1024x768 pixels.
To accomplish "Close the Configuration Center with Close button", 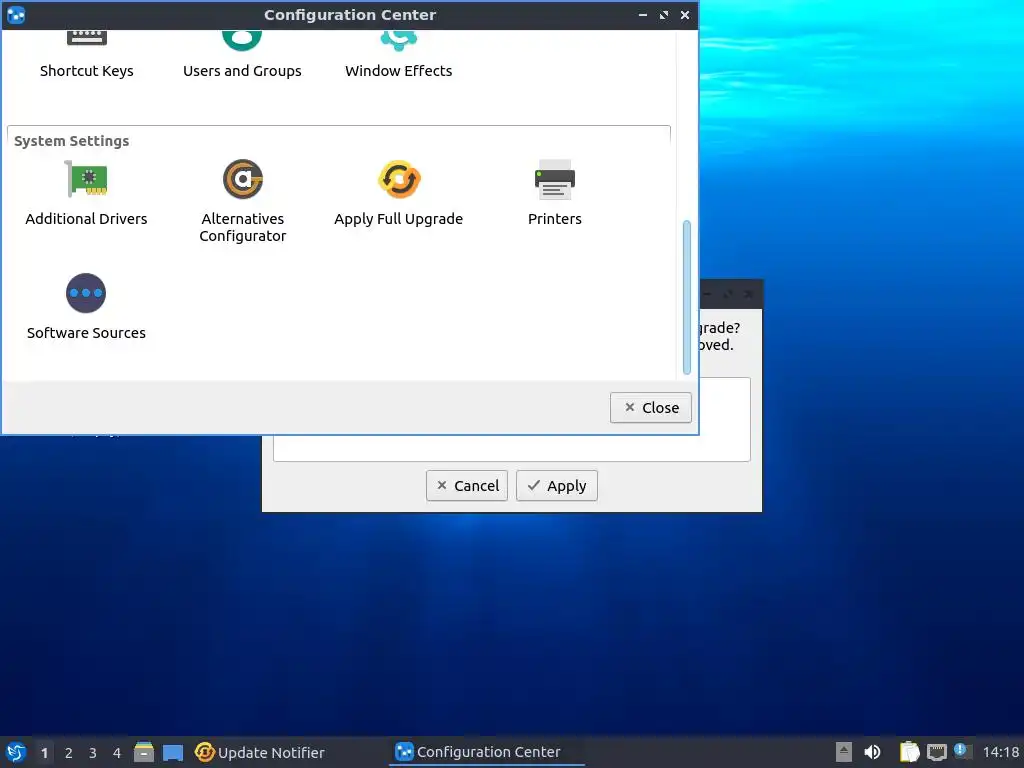I will [x=650, y=408].
